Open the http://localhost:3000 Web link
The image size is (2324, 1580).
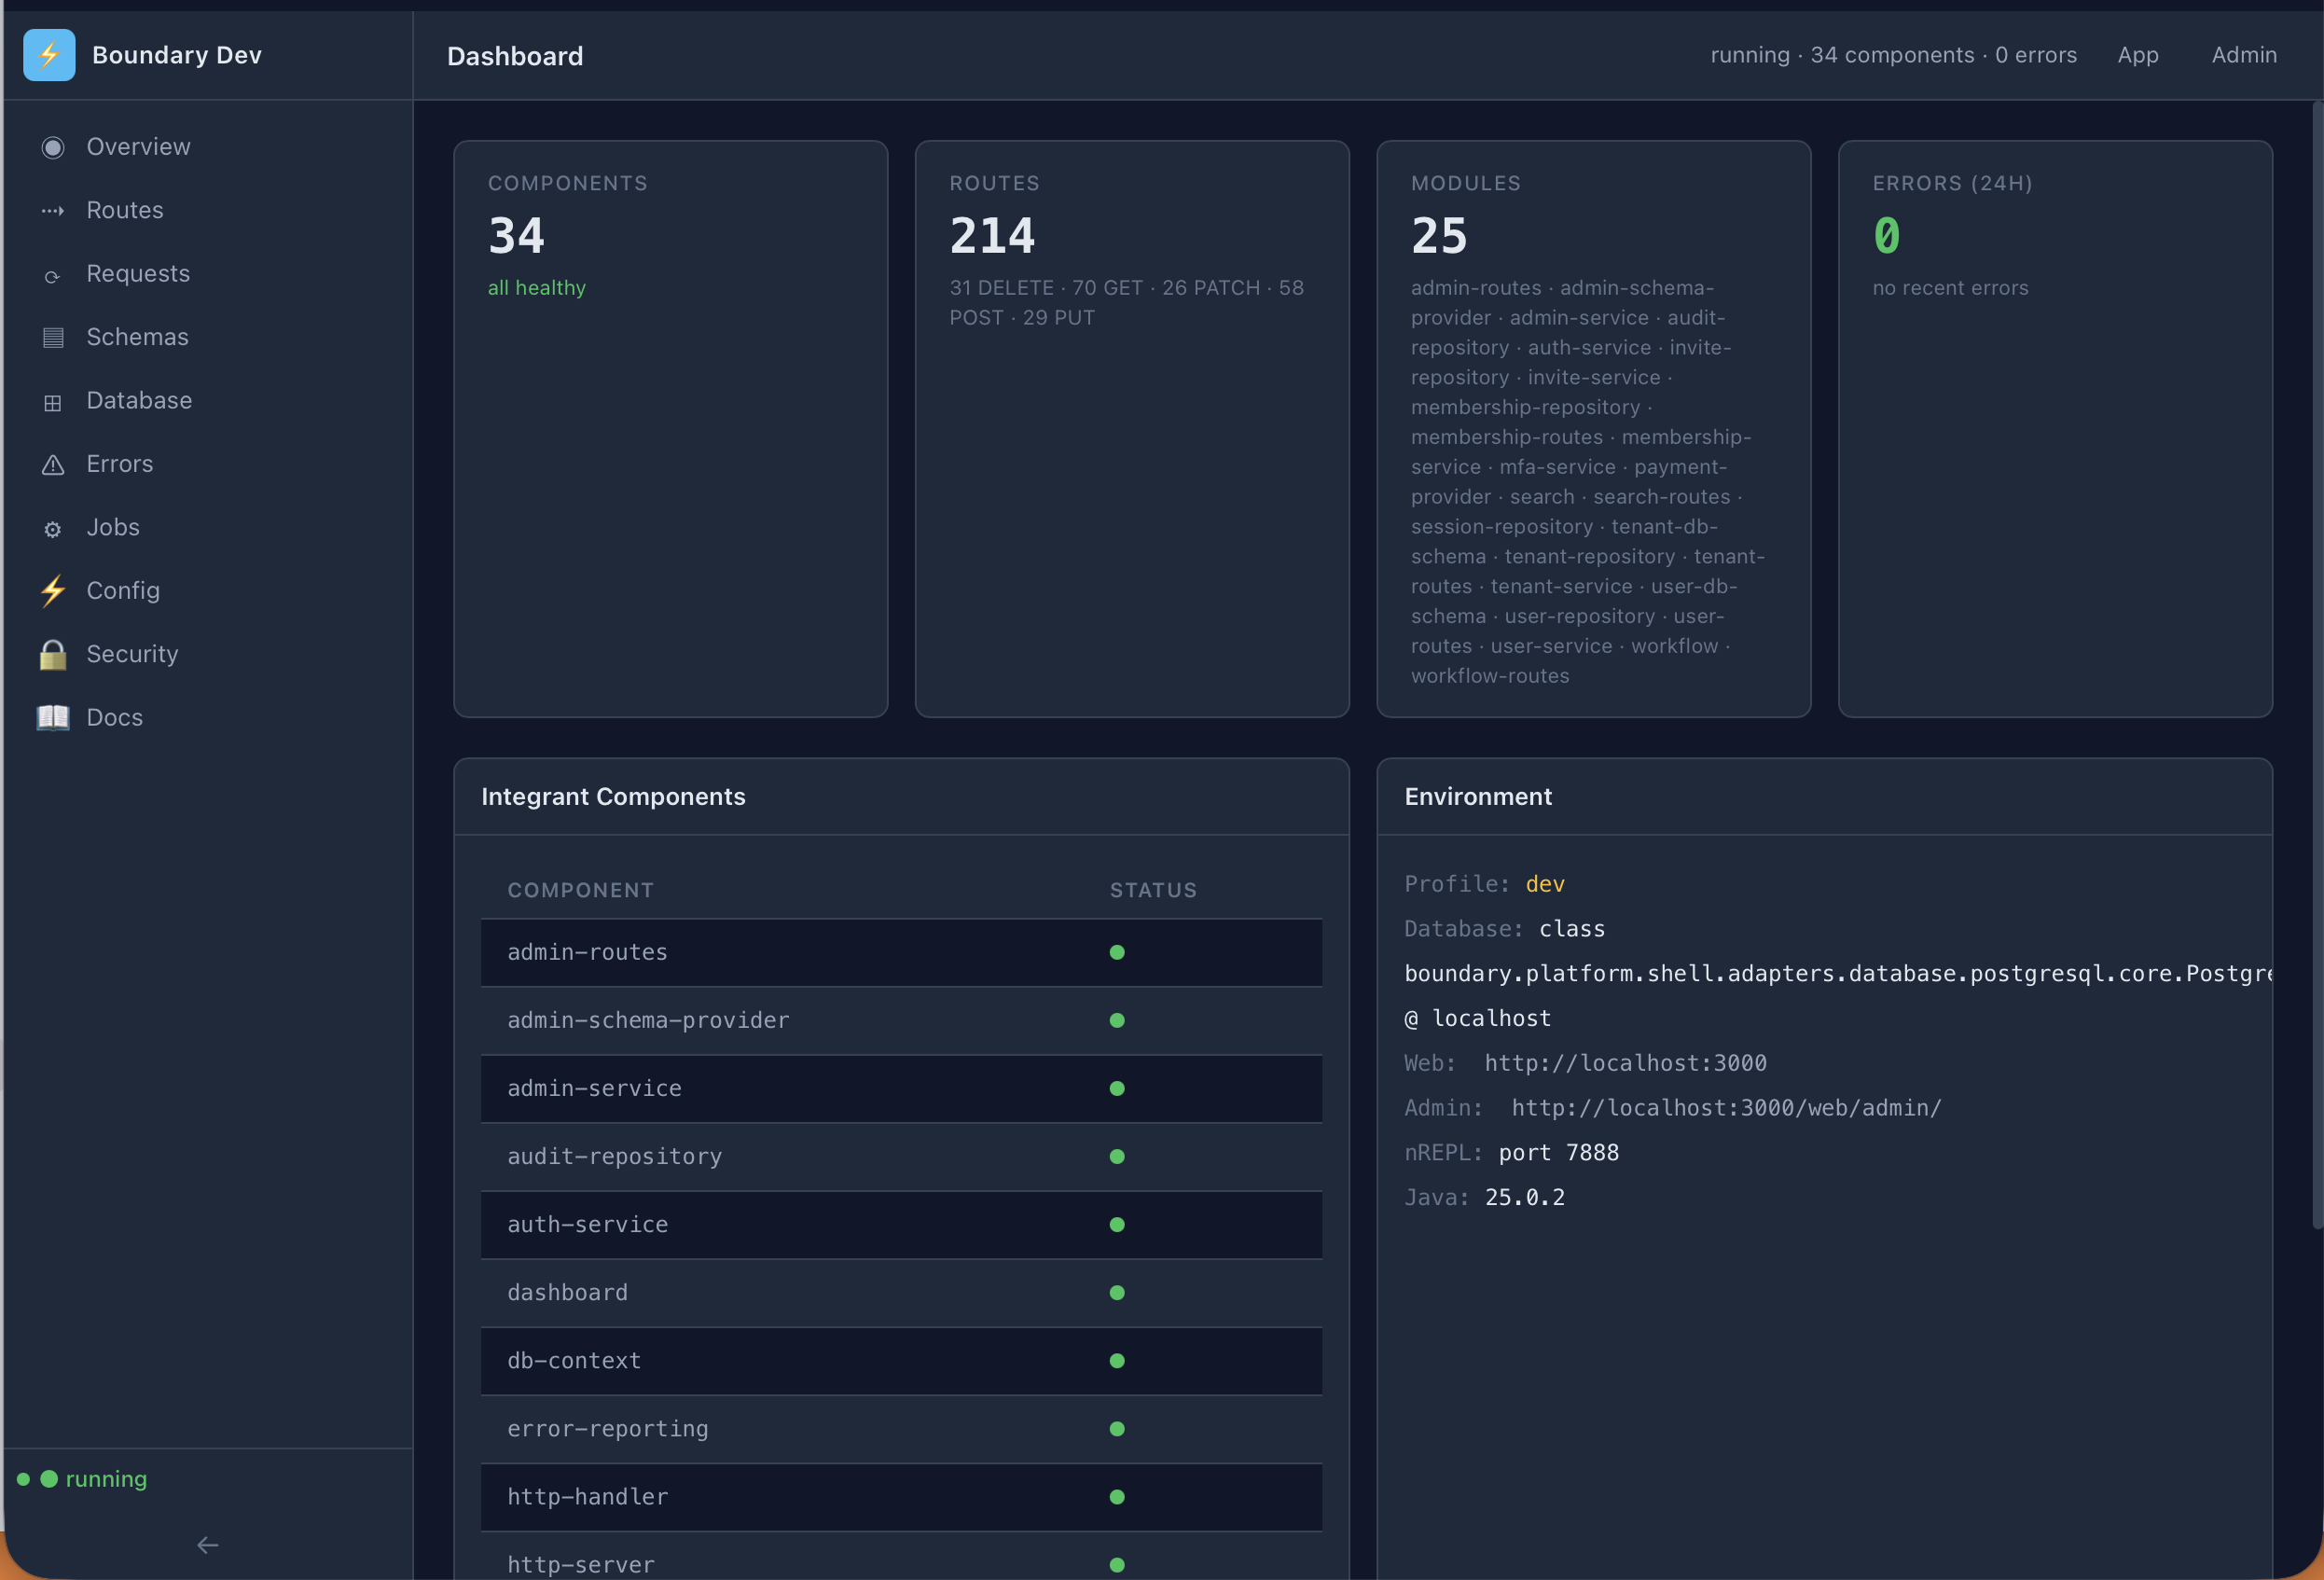click(x=1625, y=1063)
